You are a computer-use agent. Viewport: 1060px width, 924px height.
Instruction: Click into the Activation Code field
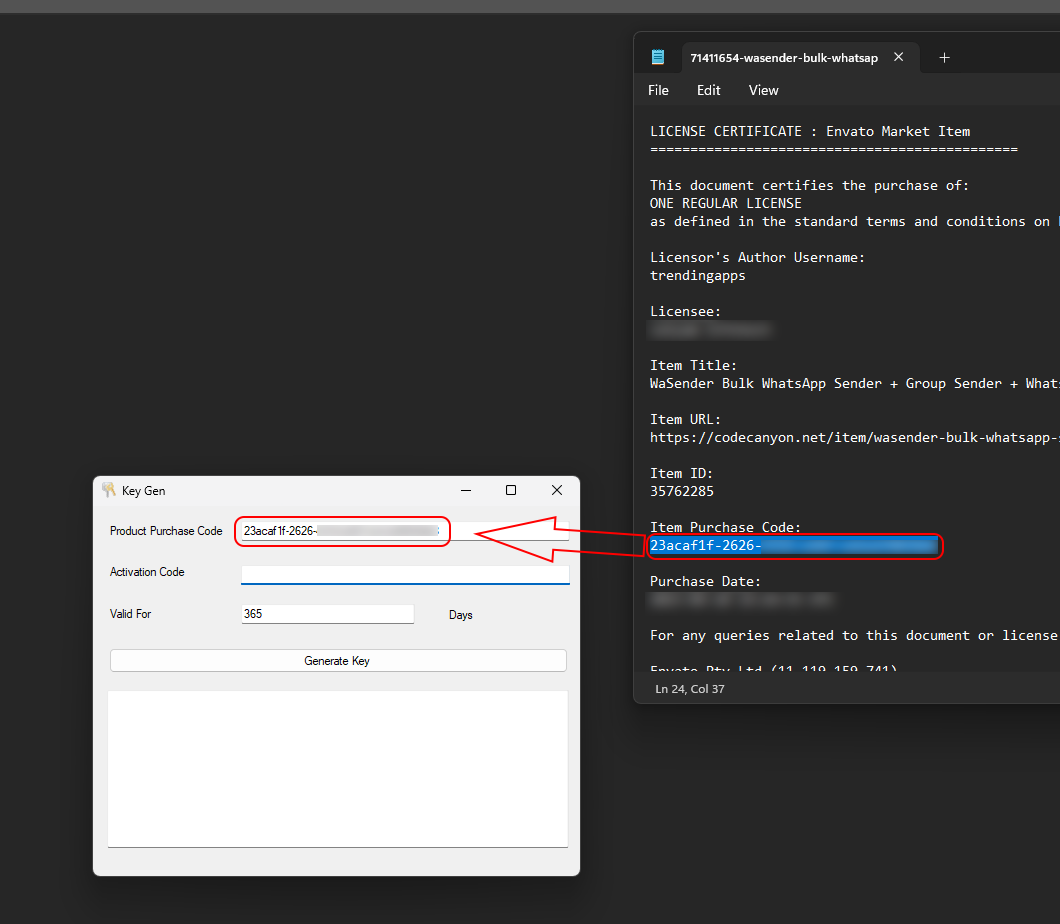click(x=404, y=573)
